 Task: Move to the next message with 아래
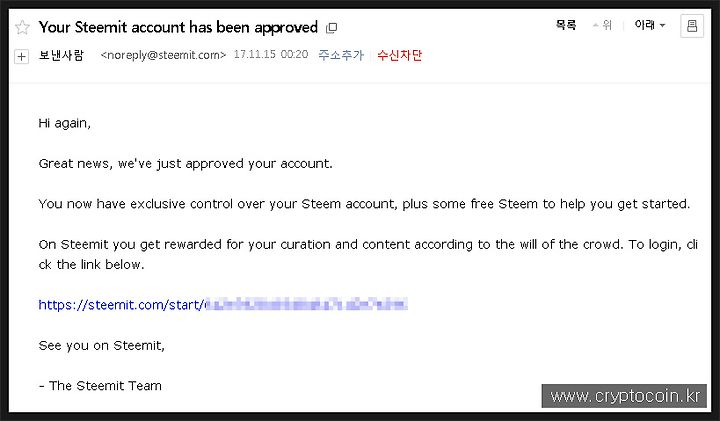[x=645, y=25]
